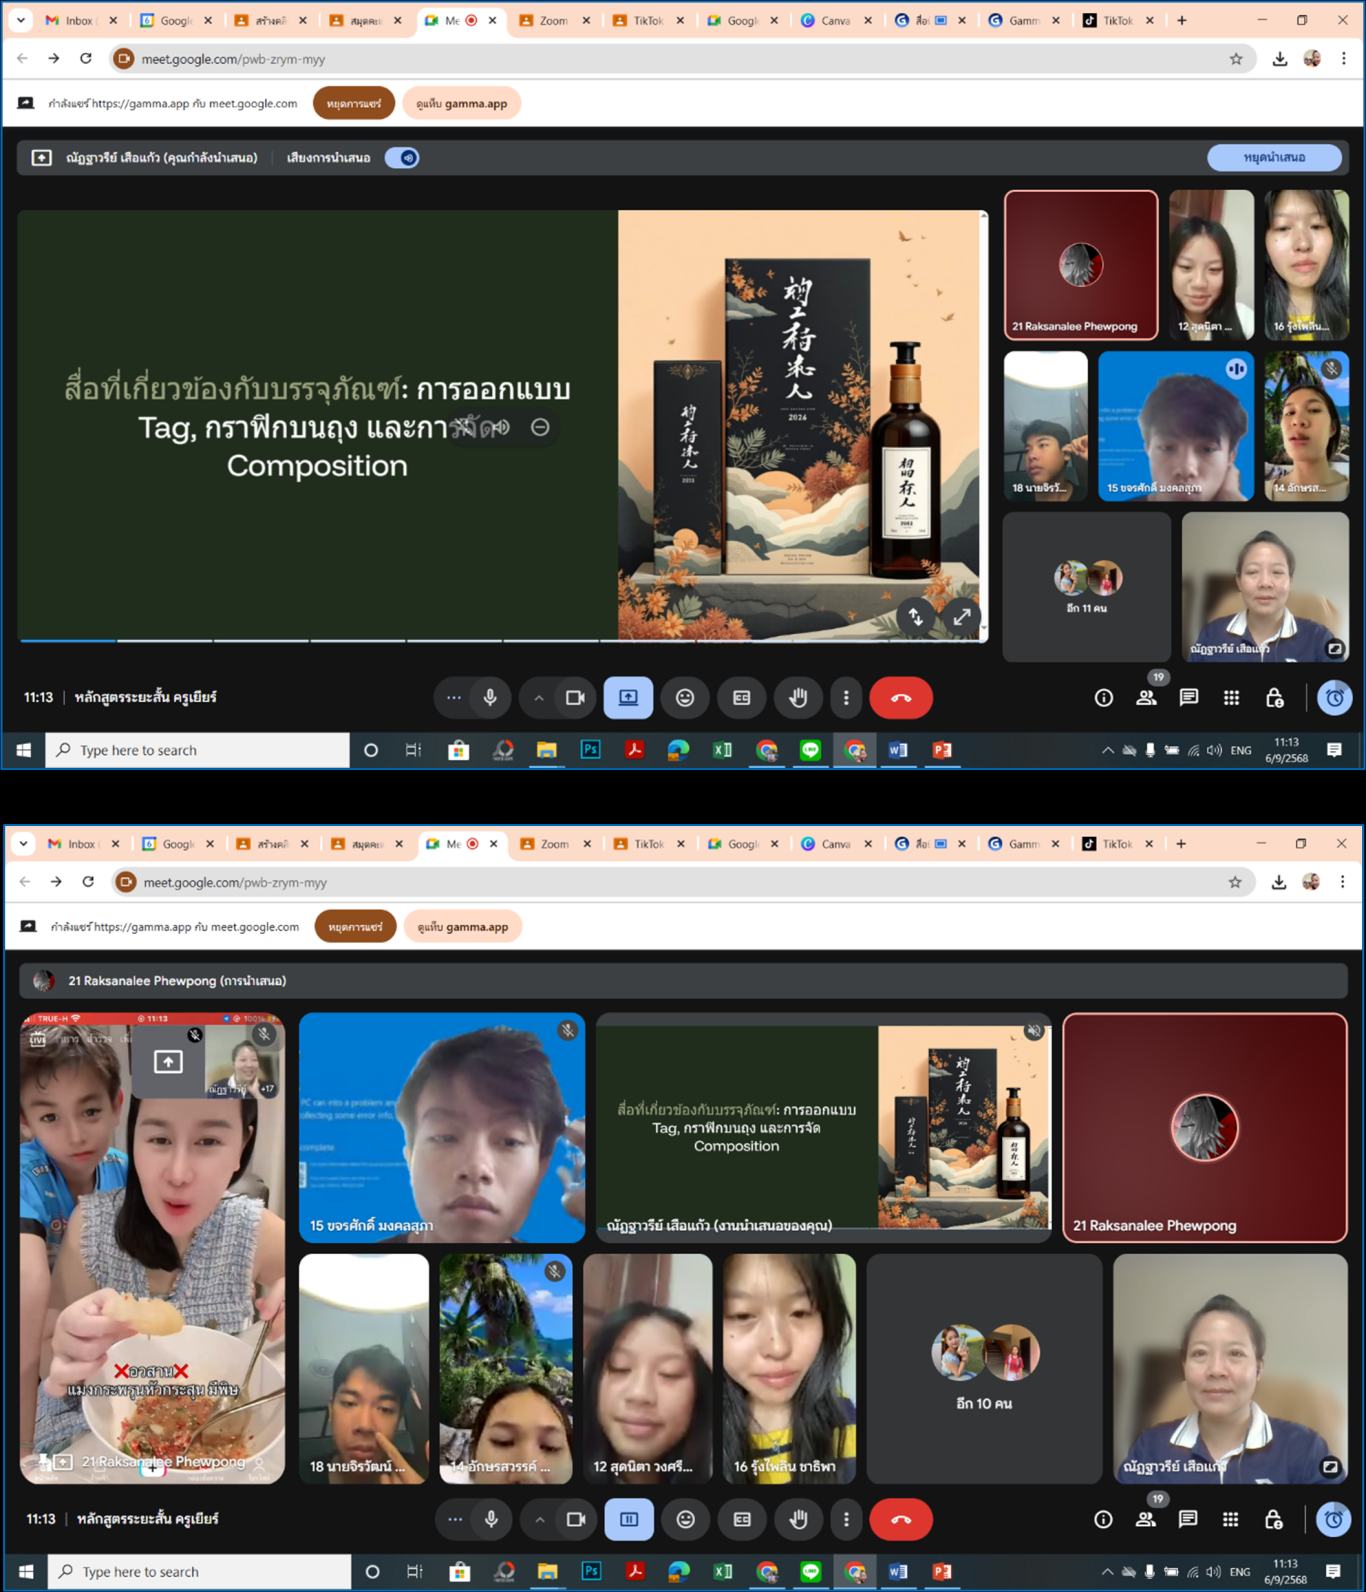Turn on captions in lower meeting toolbar
This screenshot has width=1366, height=1592.
pyautogui.click(x=742, y=1519)
